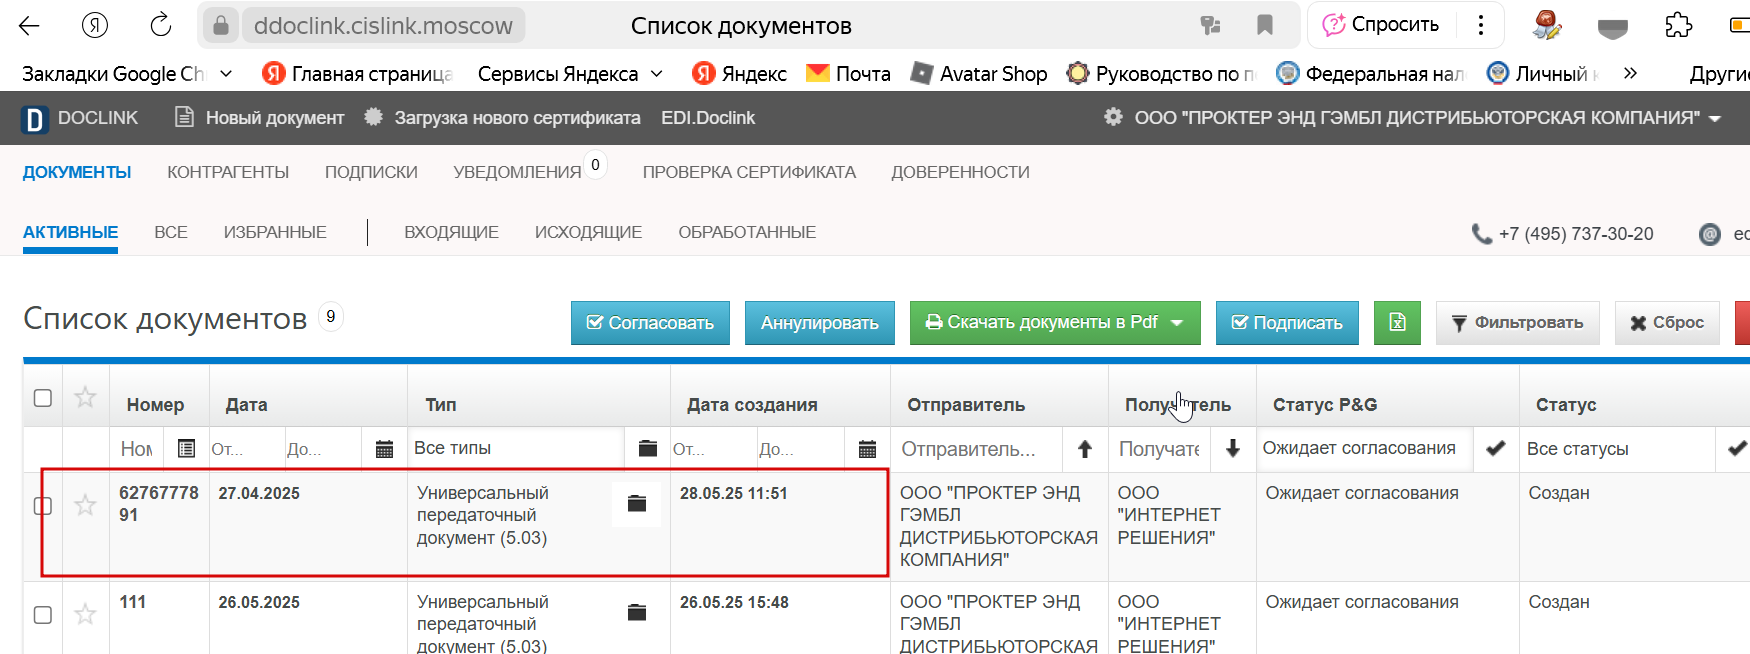Open calendar icon for Дата создания filter
Viewport: 1750px width, 654px height.
[867, 449]
